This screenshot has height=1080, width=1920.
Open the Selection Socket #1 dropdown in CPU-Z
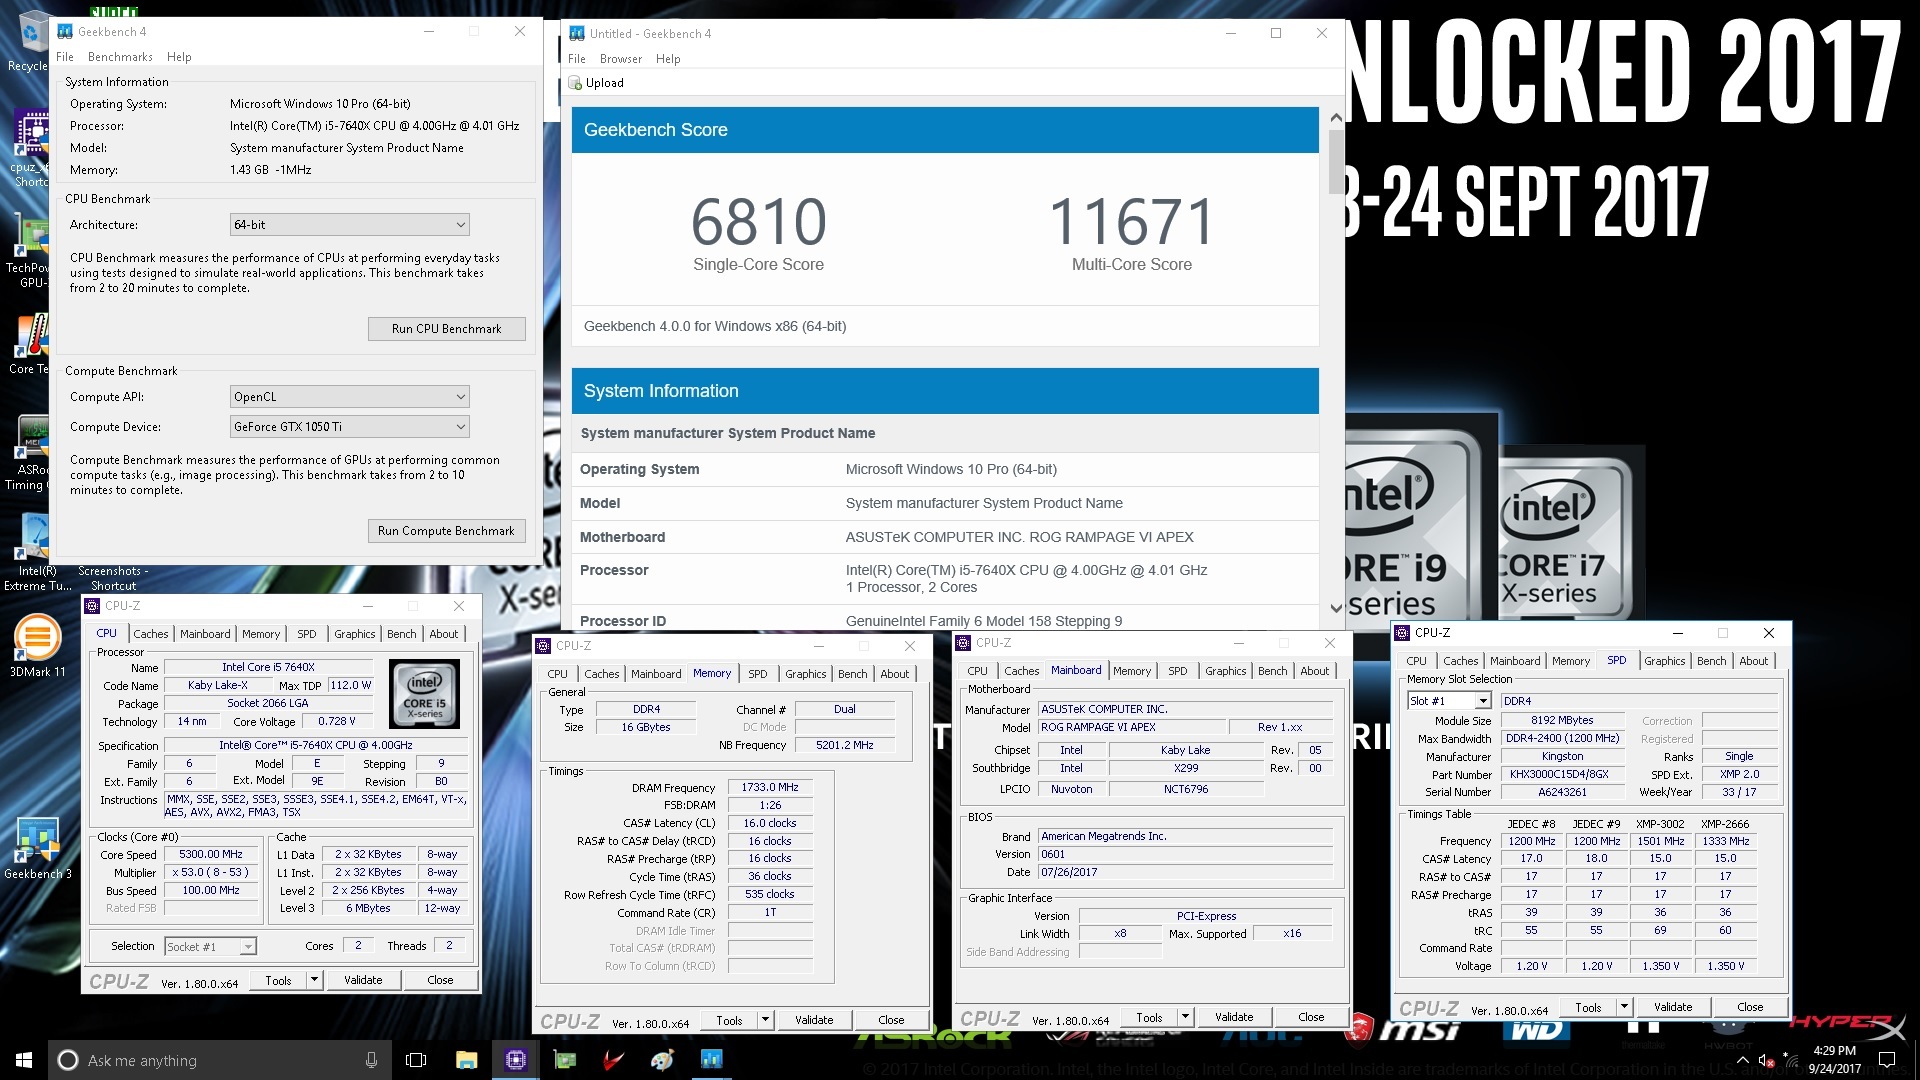[210, 946]
